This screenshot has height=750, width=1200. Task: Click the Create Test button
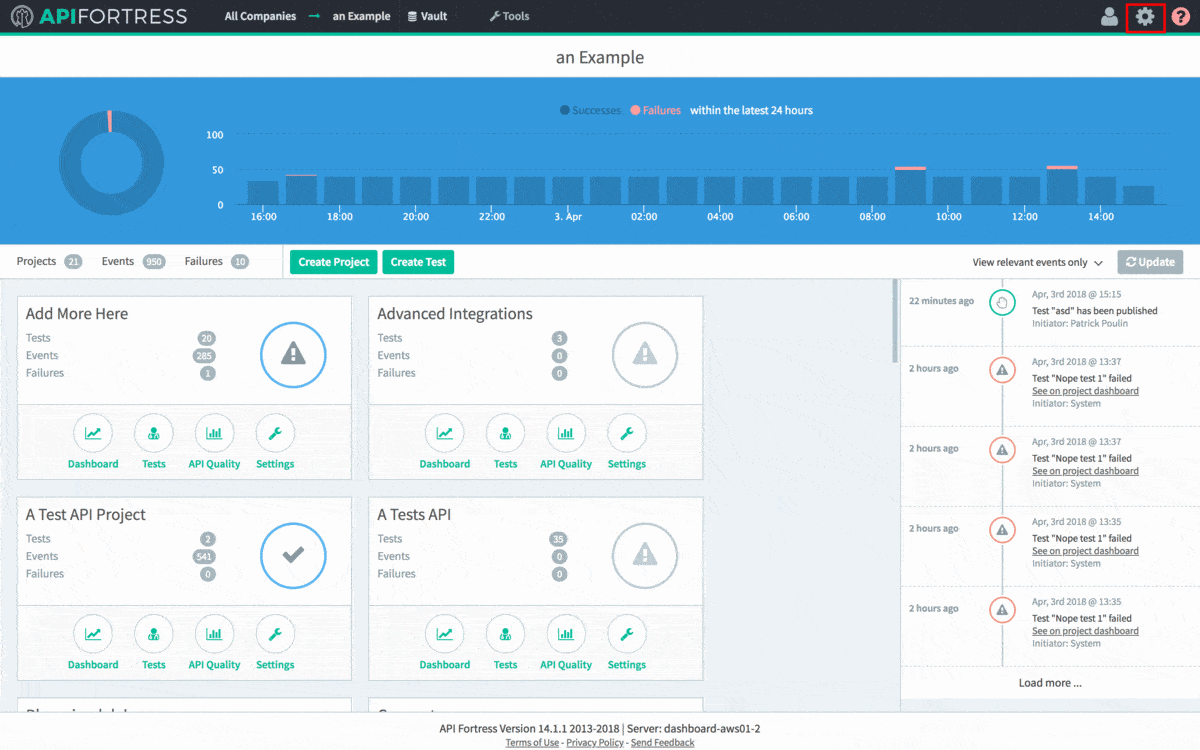click(x=418, y=262)
